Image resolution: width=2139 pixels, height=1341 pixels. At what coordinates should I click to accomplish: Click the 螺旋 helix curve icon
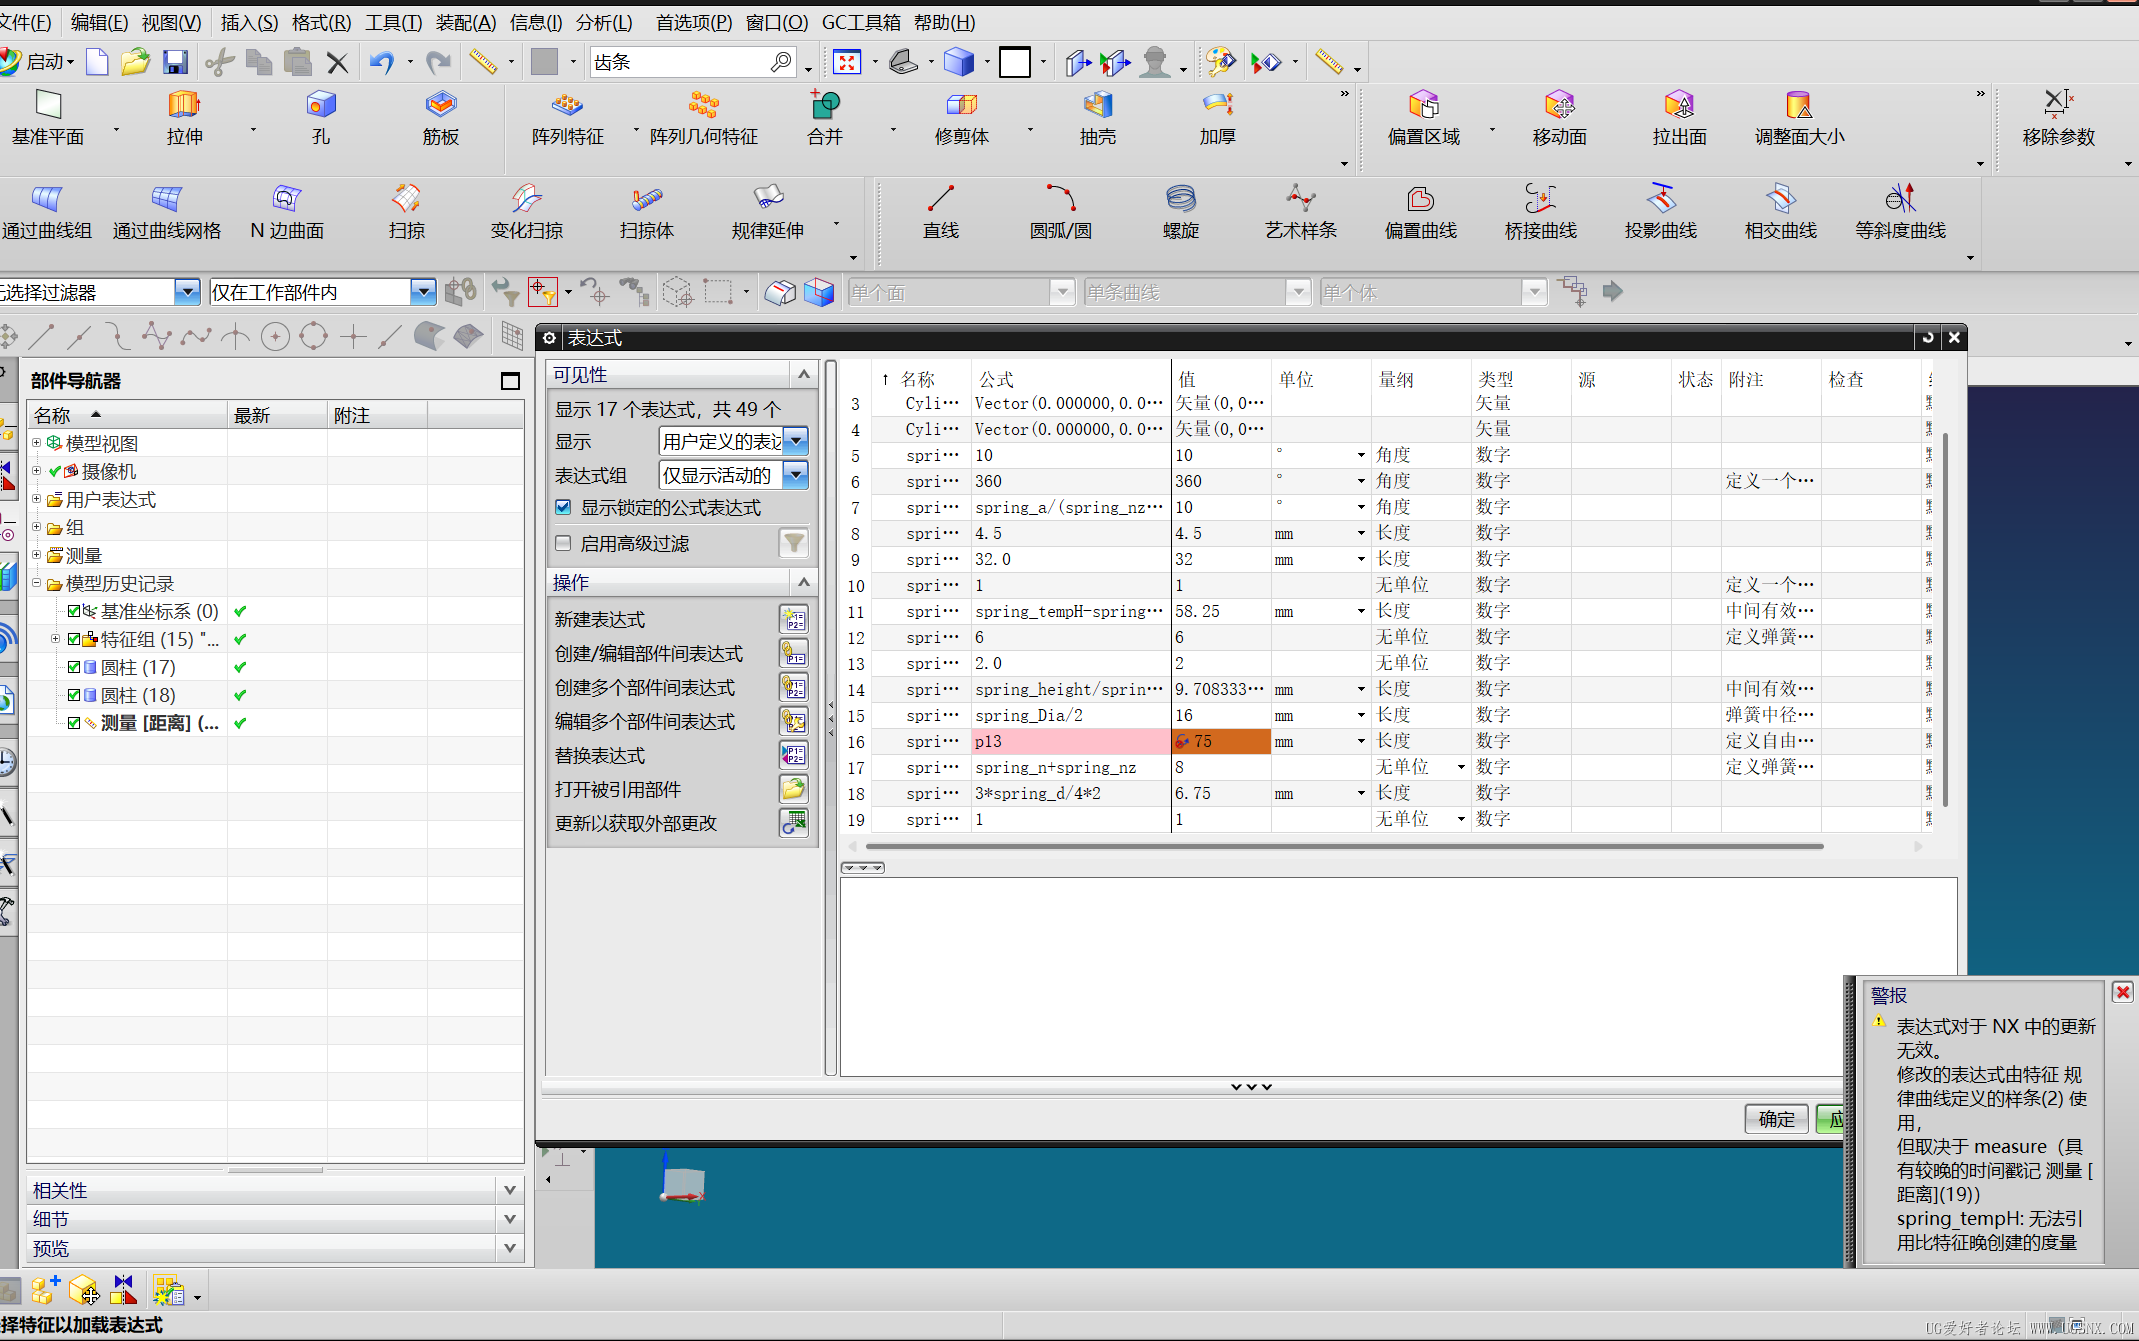point(1180,198)
